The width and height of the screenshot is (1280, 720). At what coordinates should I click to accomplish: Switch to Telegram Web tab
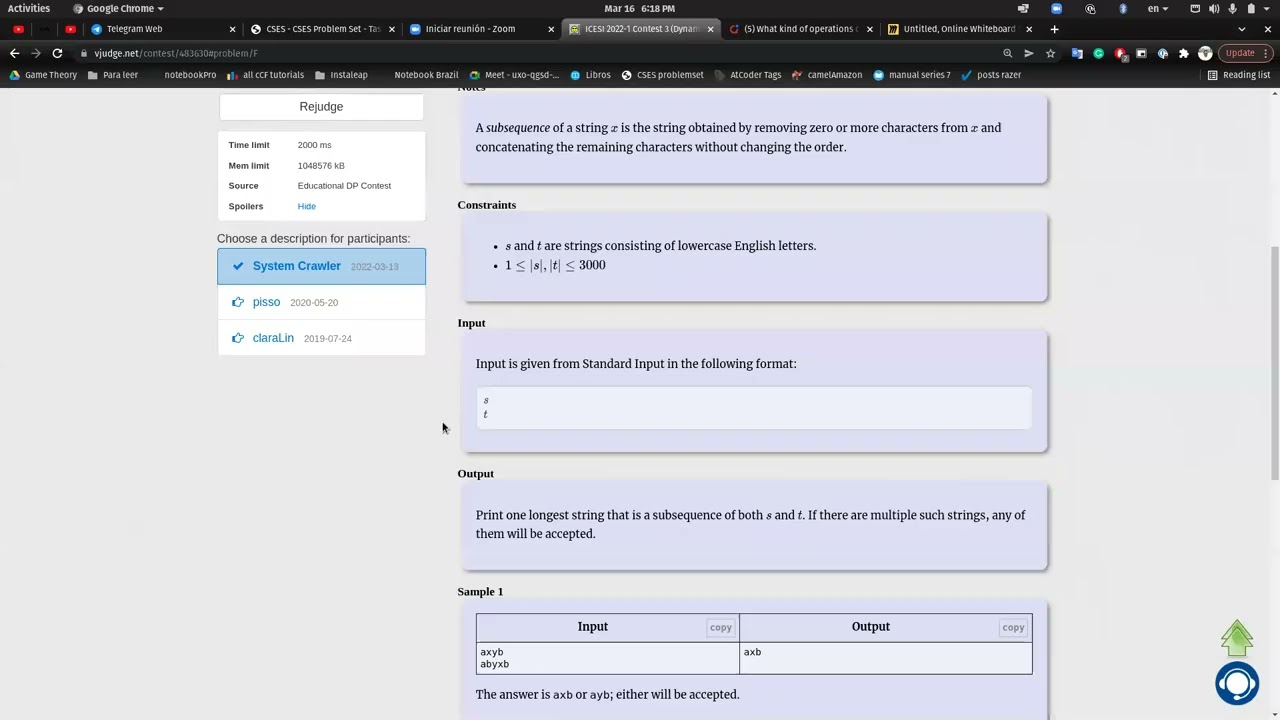coord(162,29)
